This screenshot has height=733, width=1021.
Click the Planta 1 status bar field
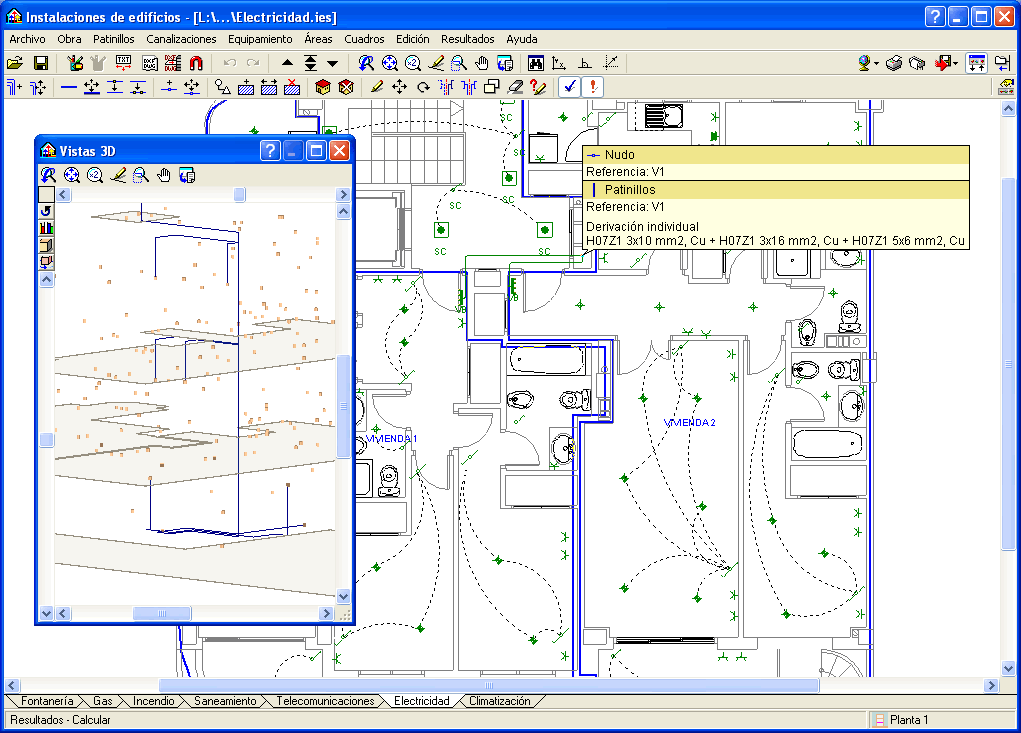coord(943,719)
